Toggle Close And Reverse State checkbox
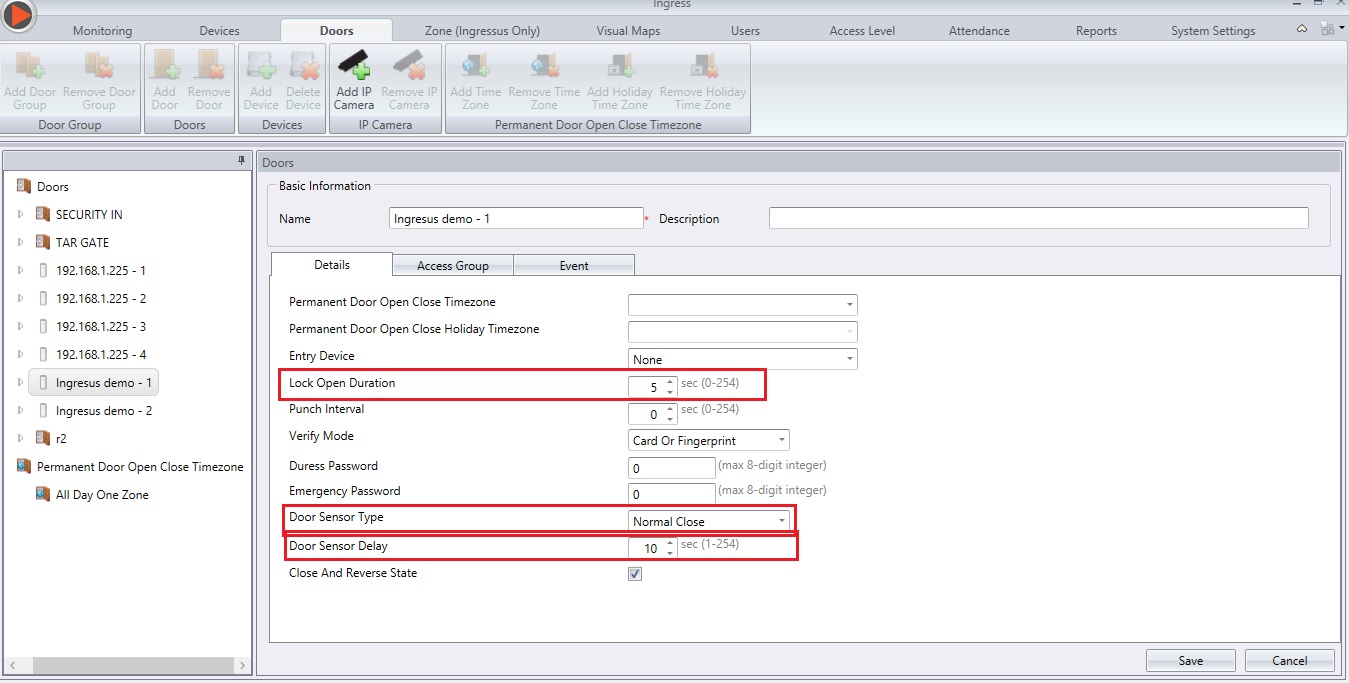 click(635, 574)
